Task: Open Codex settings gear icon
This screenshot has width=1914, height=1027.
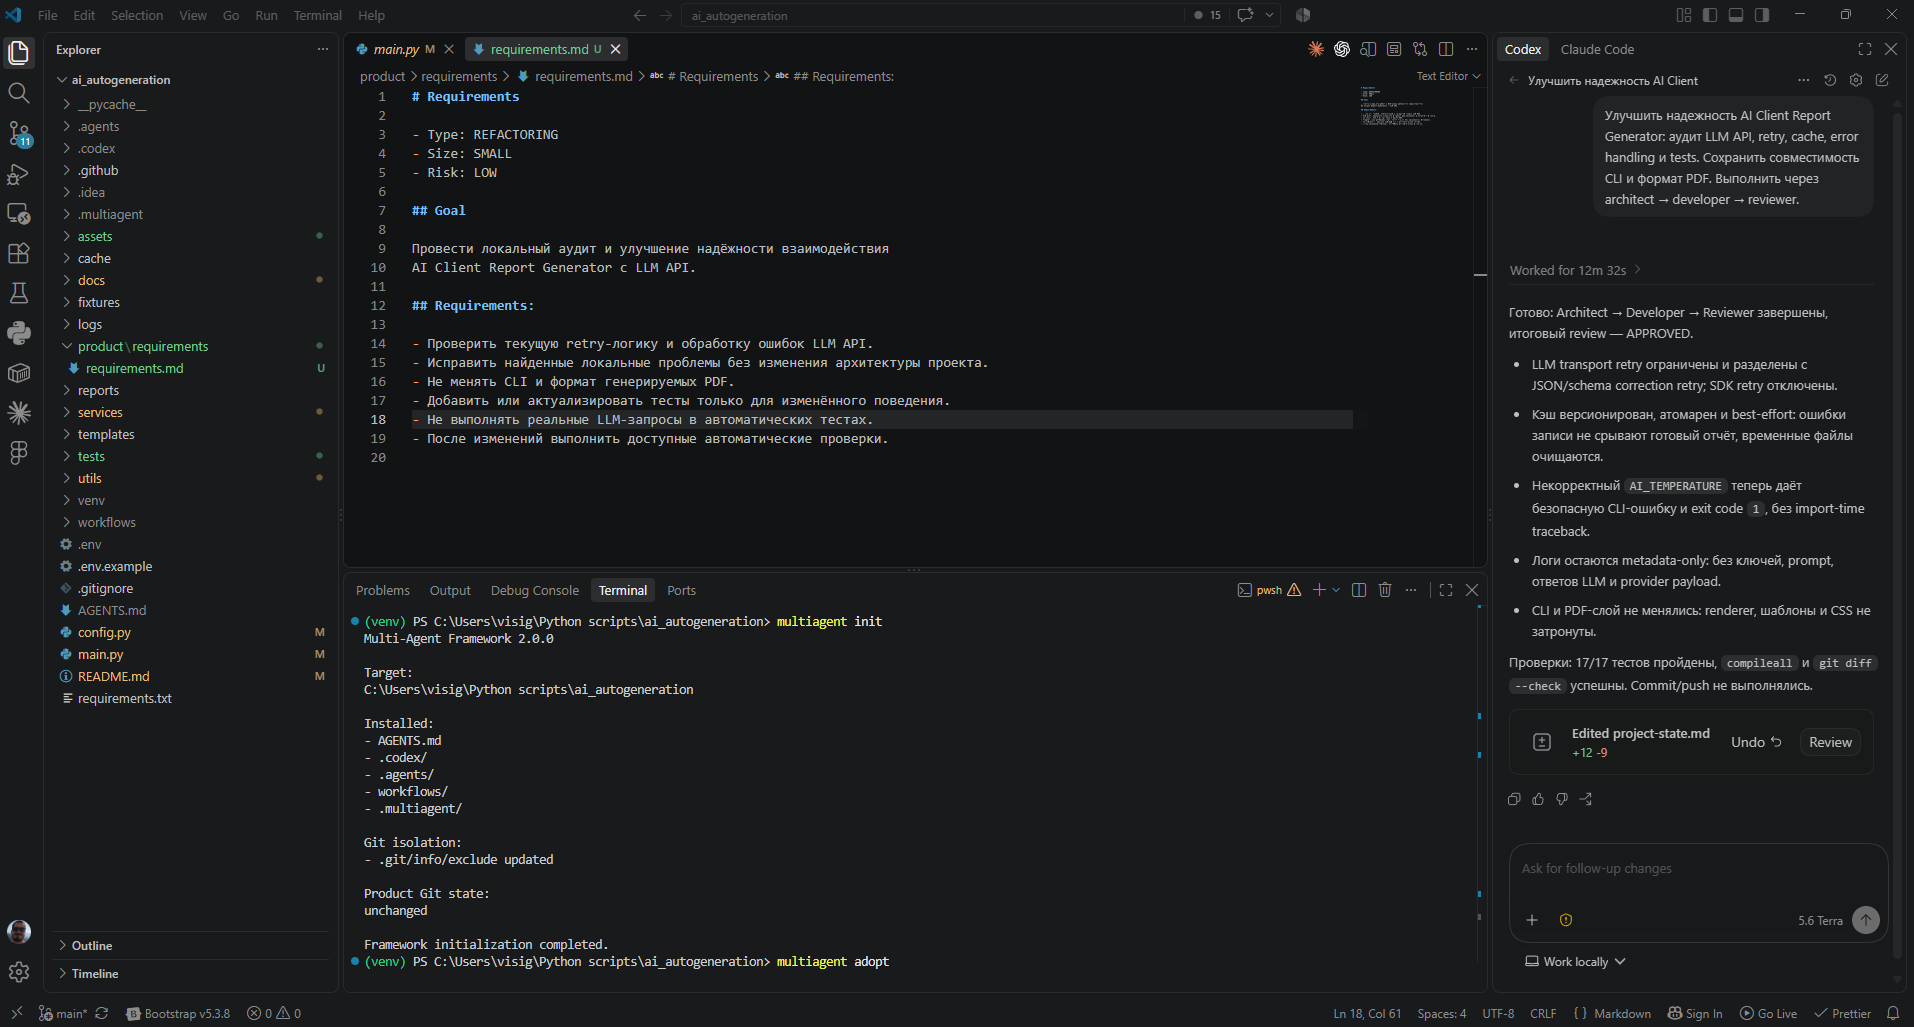Action: click(1856, 80)
